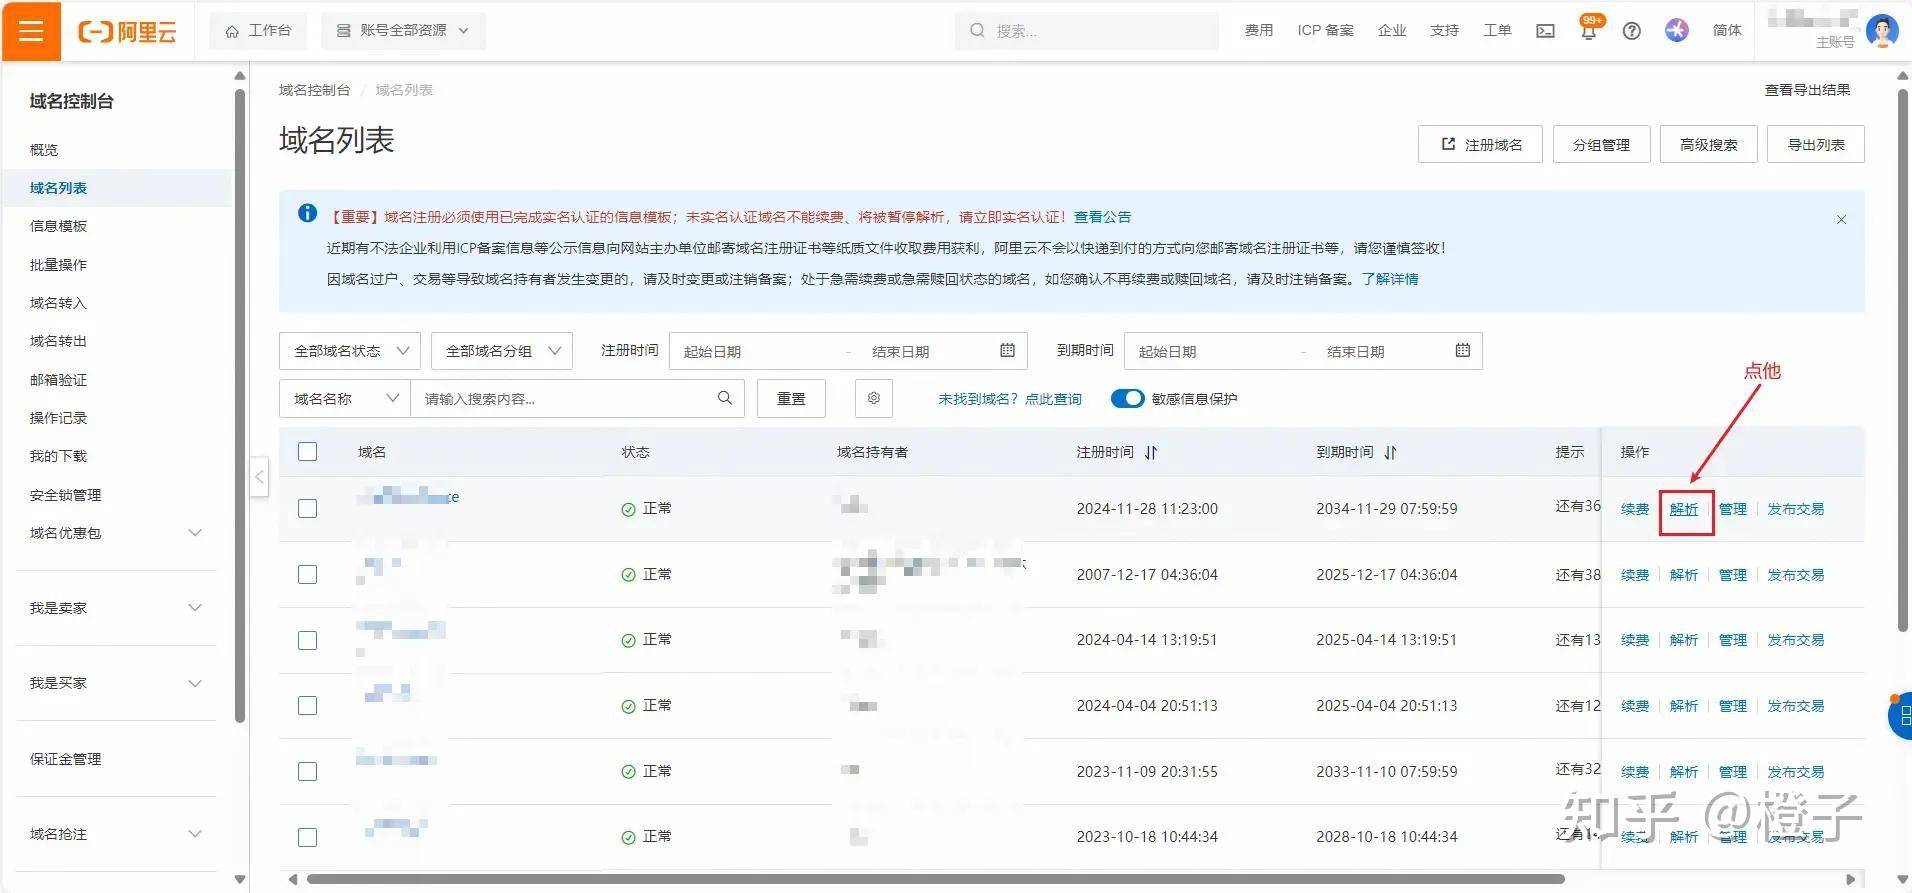
Task: Click the blue info icon in notice
Action: pyautogui.click(x=308, y=213)
